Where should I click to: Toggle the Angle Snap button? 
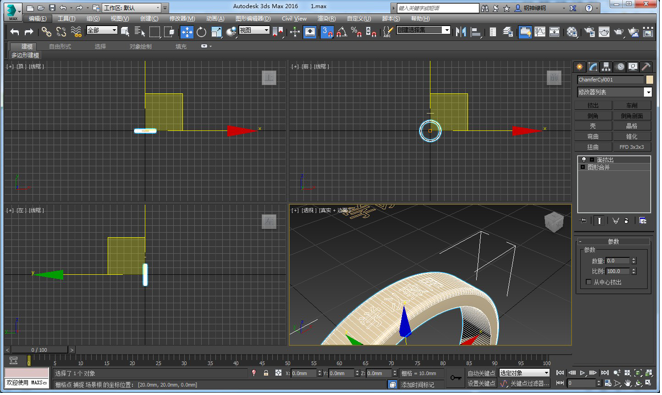(x=342, y=32)
